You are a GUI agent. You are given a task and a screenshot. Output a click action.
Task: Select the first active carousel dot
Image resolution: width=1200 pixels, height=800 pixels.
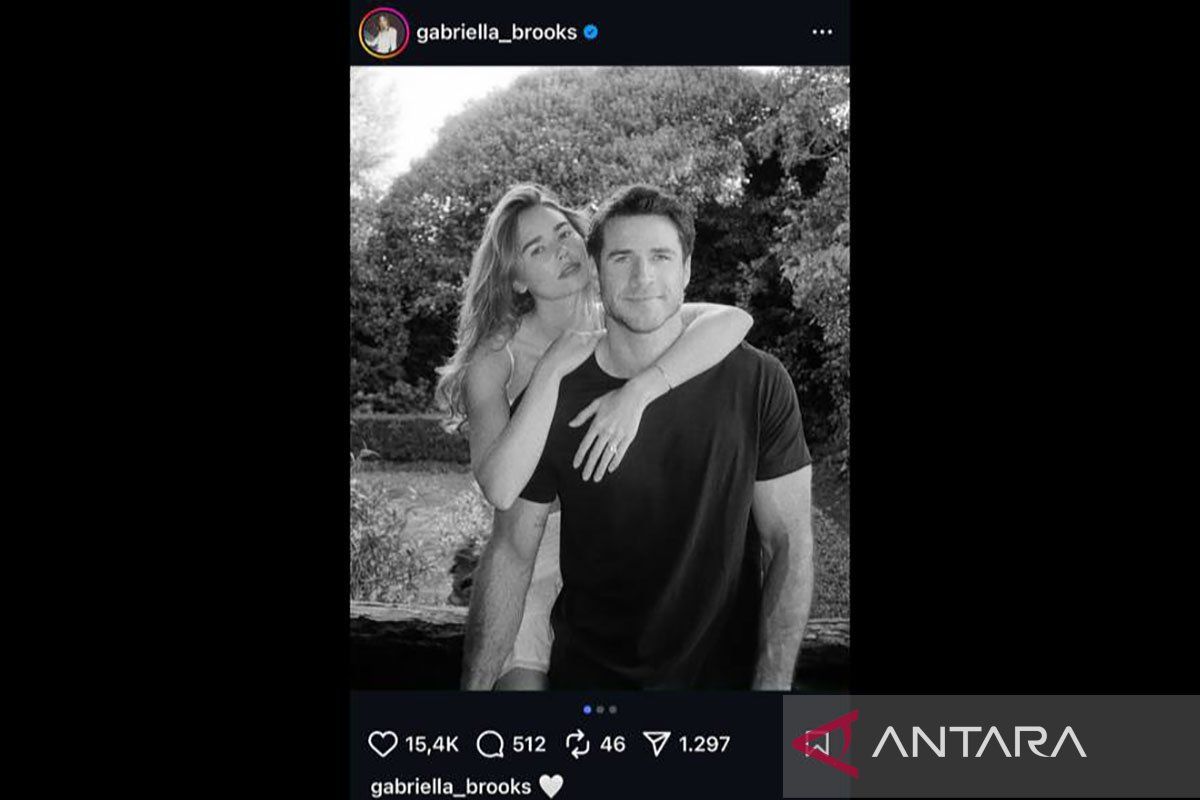588,710
